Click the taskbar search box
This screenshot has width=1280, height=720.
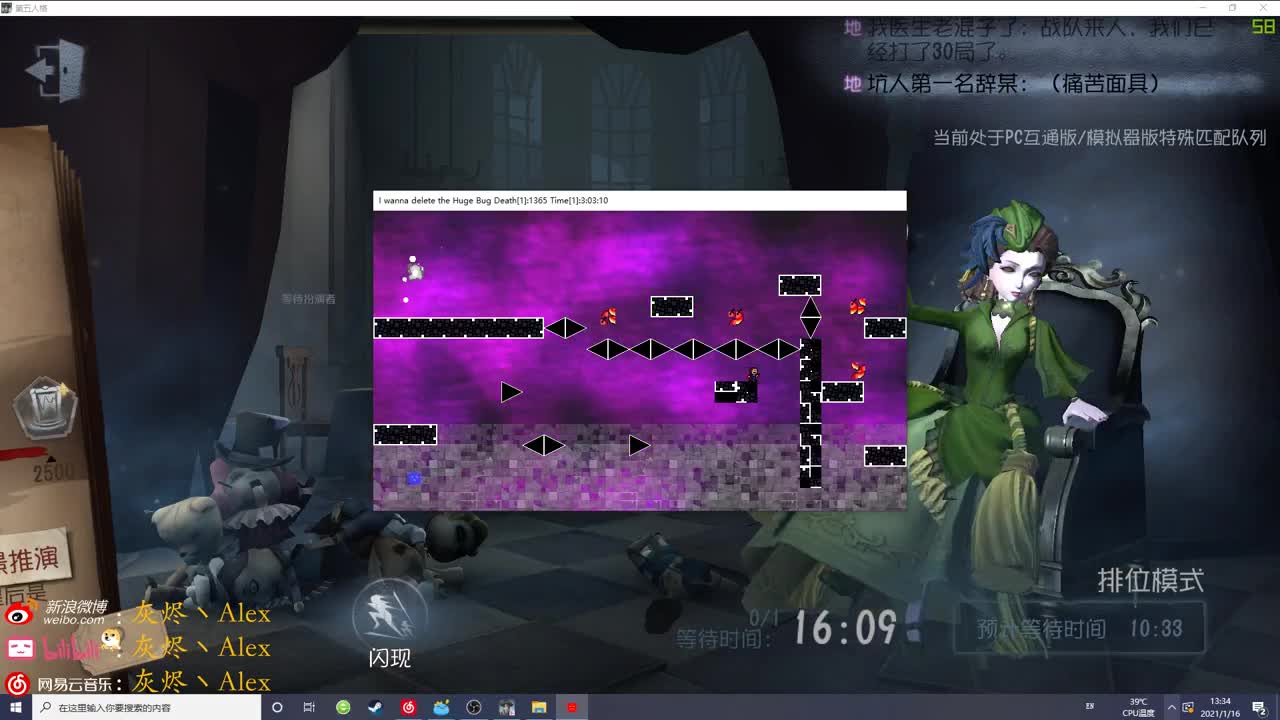(147, 707)
